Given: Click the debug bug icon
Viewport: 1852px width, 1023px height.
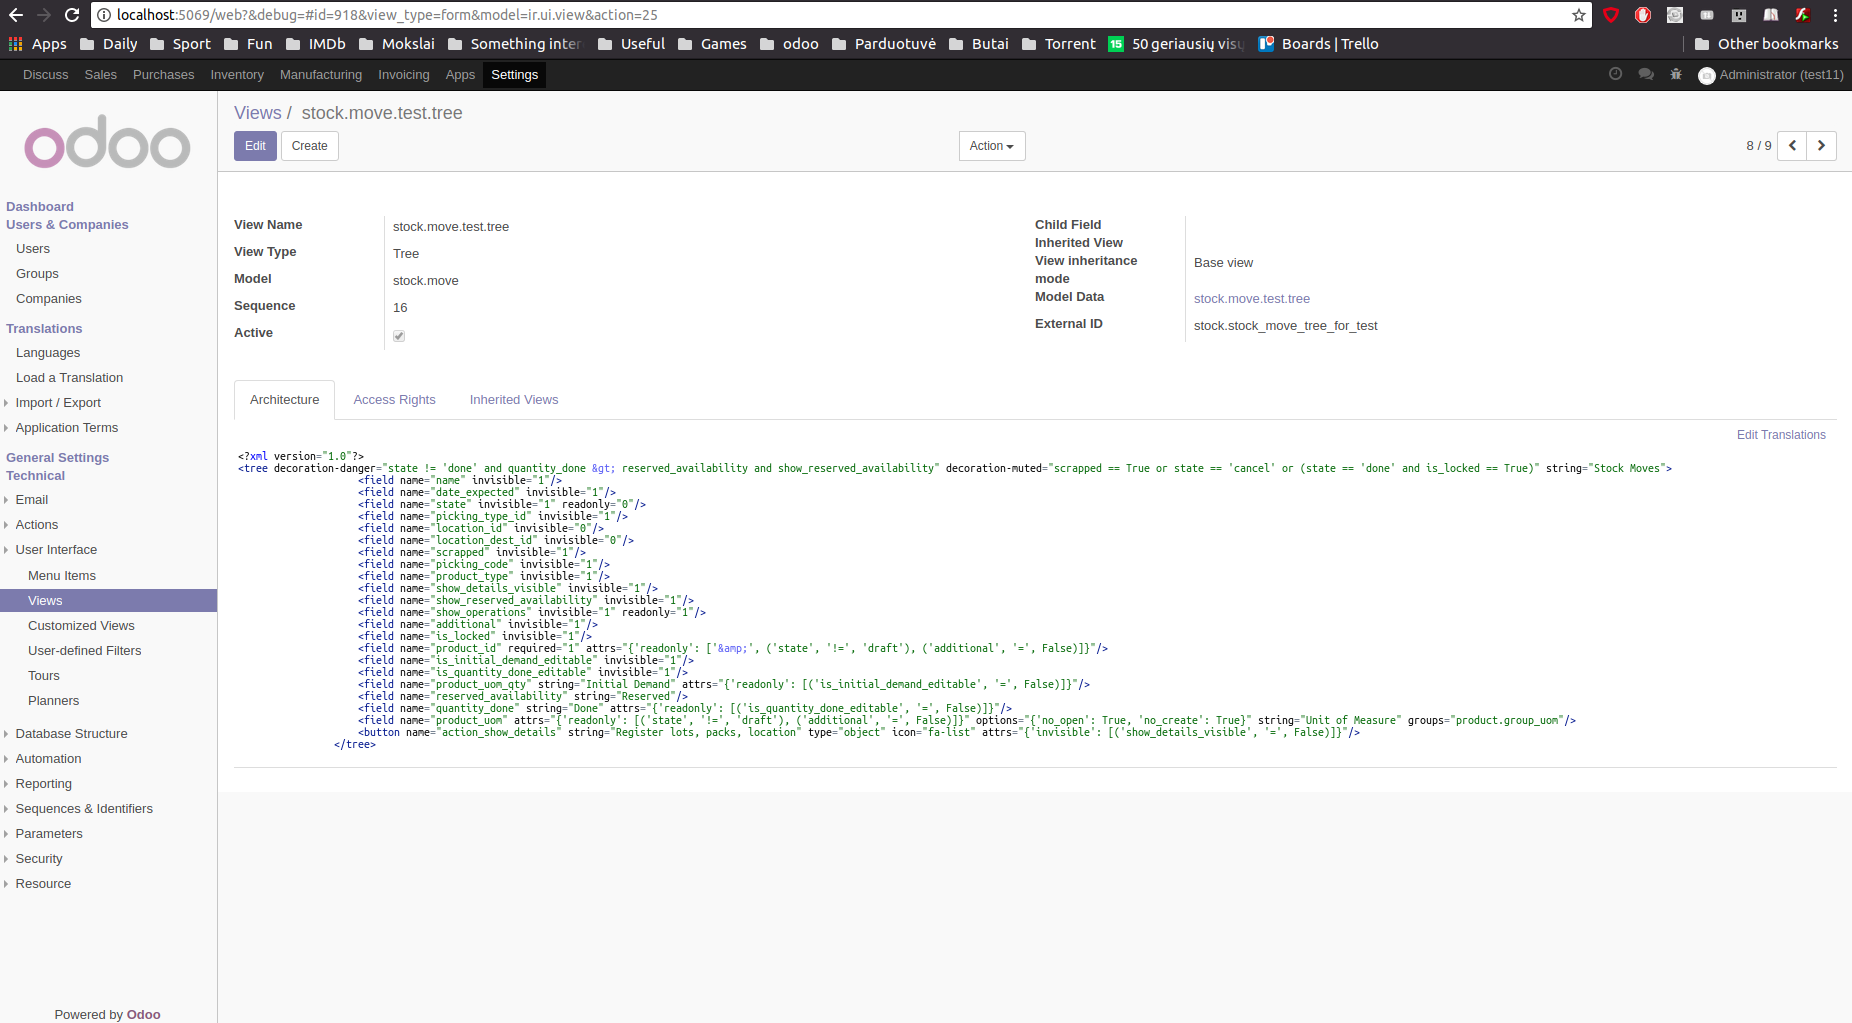Looking at the screenshot, I should 1676,74.
